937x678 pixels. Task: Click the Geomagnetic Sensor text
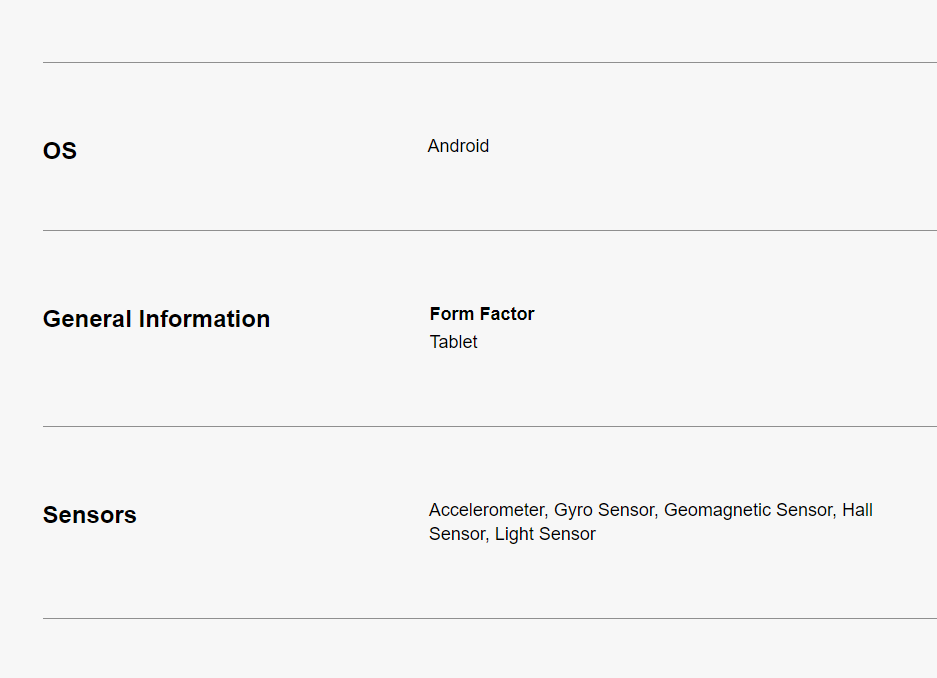[x=747, y=510]
